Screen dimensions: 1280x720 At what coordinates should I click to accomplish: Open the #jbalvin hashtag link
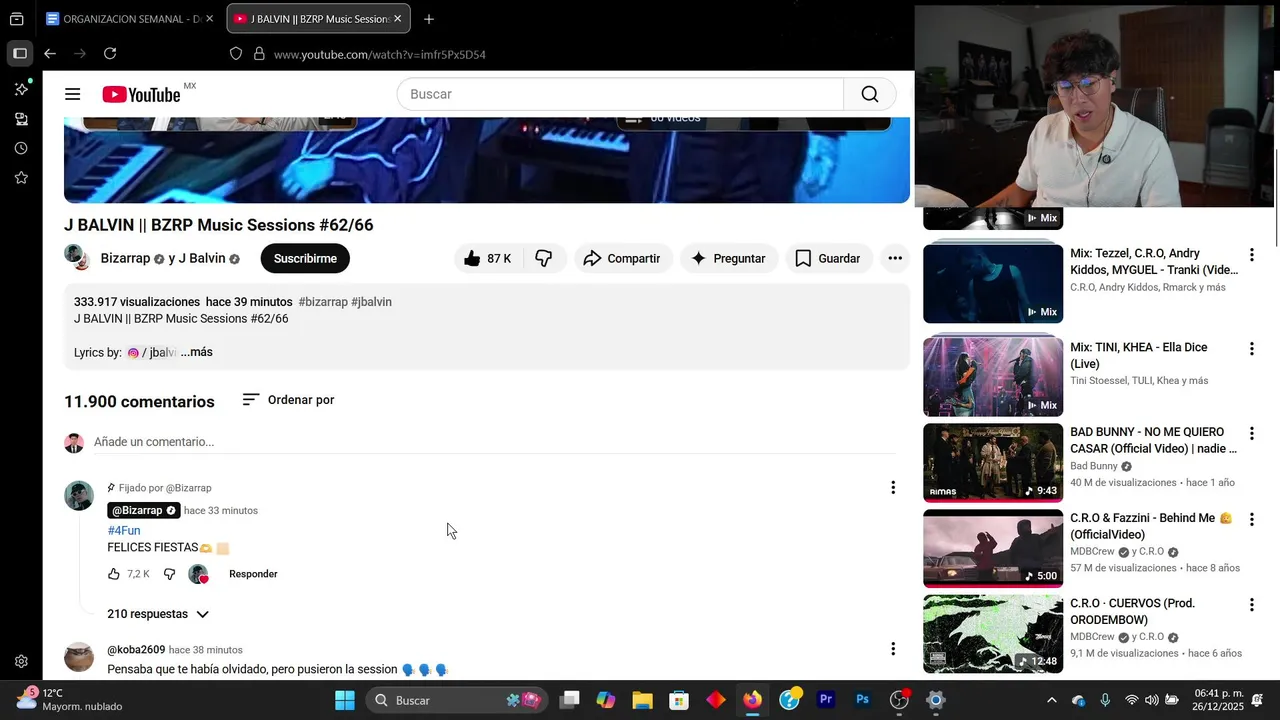coord(372,302)
